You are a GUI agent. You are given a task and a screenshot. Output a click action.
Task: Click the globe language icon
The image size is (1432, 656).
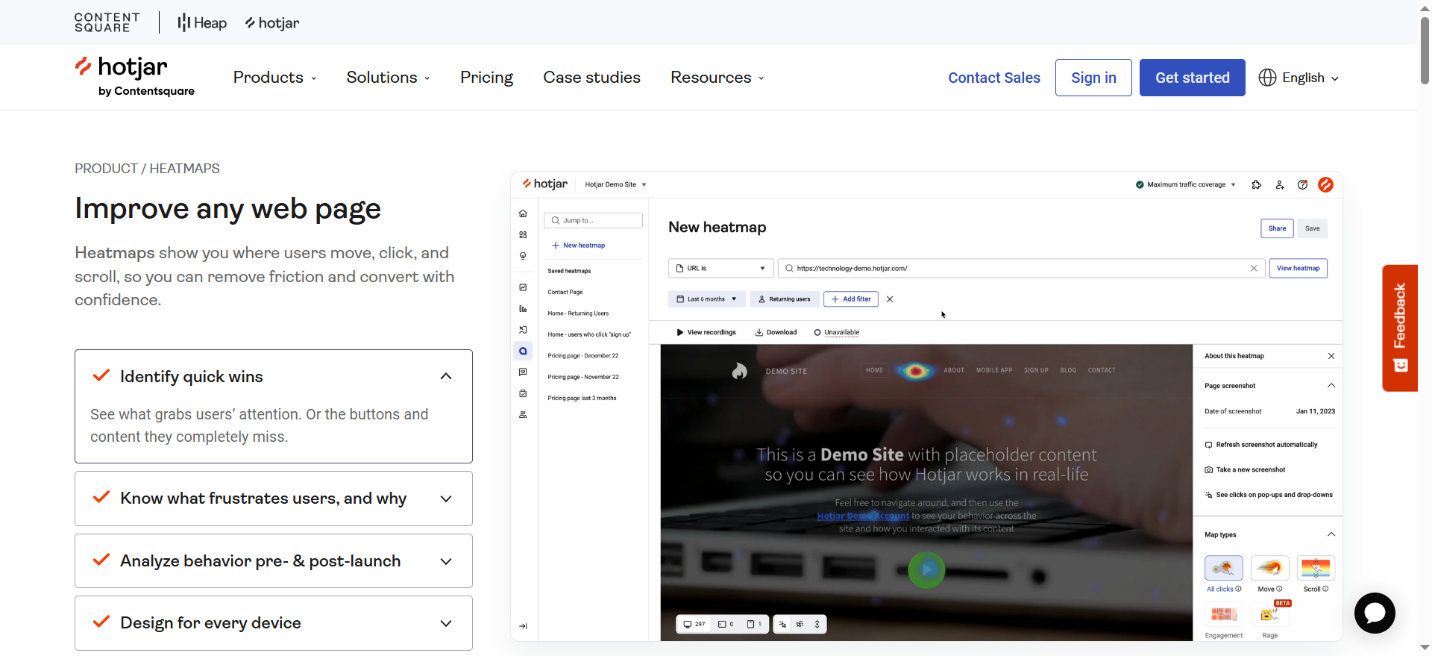click(1267, 78)
